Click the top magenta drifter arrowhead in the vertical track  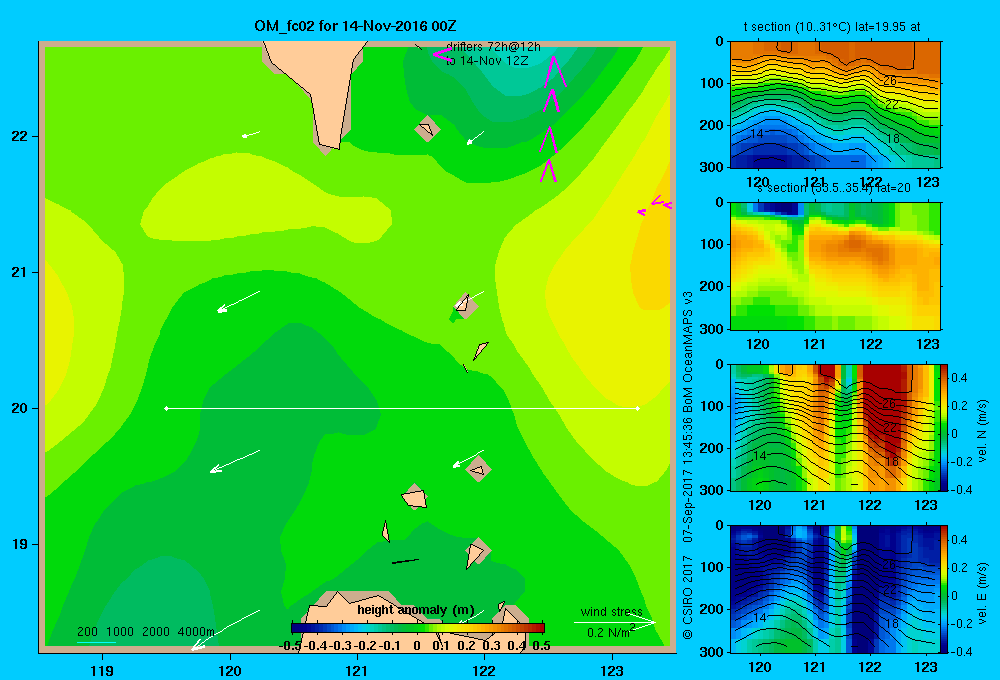(x=554, y=71)
